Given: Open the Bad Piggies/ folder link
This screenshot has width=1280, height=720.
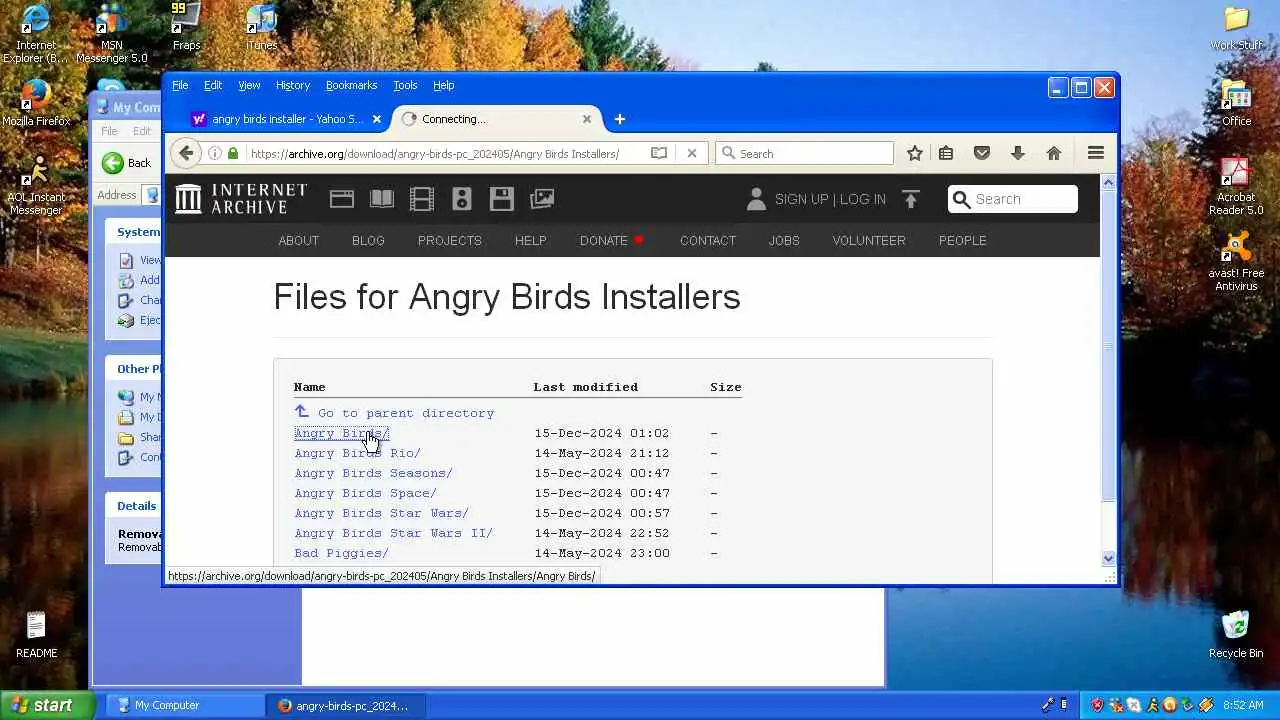Looking at the screenshot, I should click(x=341, y=553).
